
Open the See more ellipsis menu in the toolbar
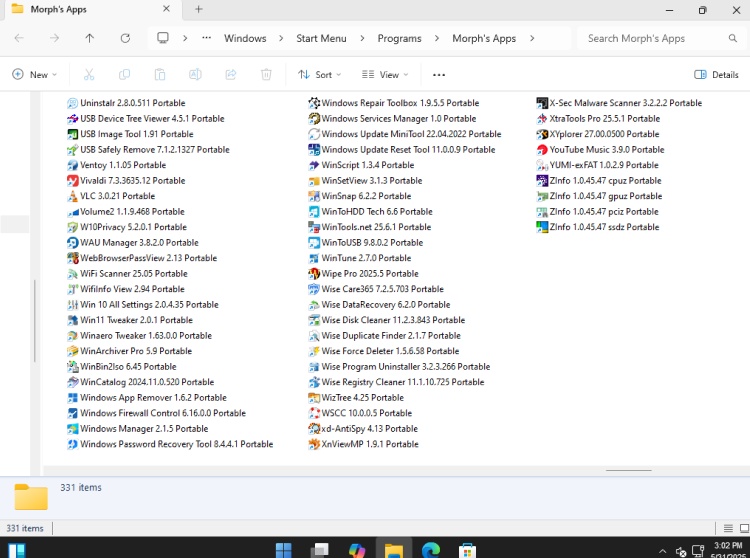pos(439,75)
